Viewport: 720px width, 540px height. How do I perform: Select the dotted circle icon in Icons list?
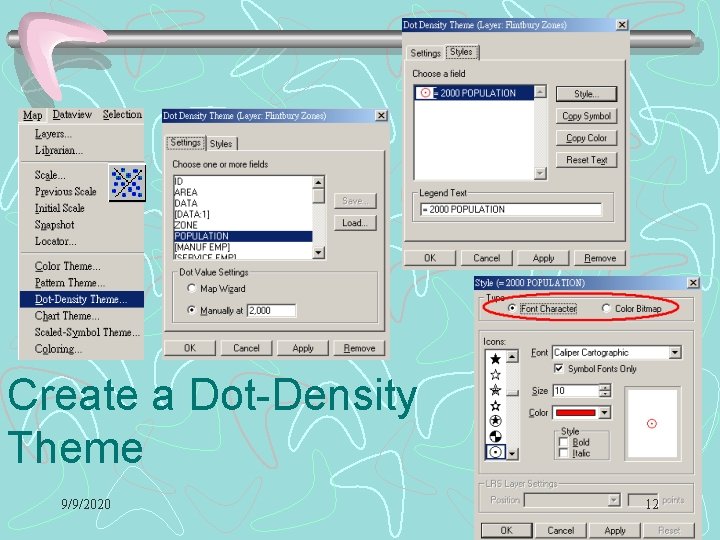click(x=495, y=452)
